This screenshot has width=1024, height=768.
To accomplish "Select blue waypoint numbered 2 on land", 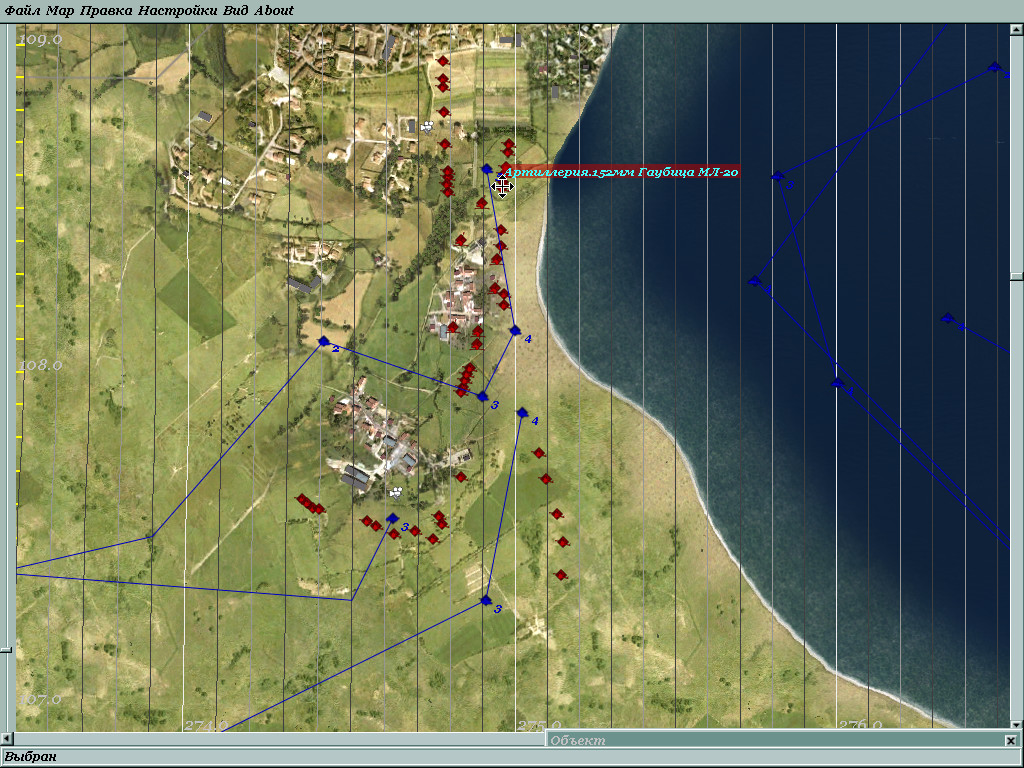I will coord(323,341).
